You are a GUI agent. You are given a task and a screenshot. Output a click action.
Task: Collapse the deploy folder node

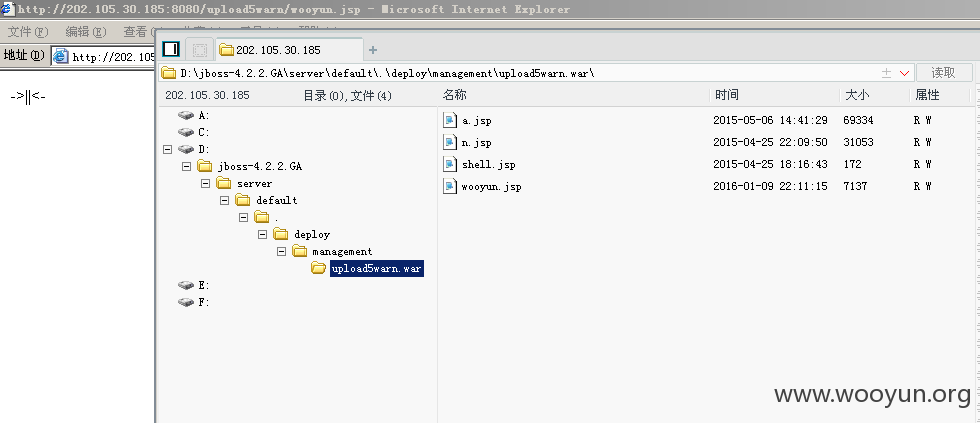[262, 234]
